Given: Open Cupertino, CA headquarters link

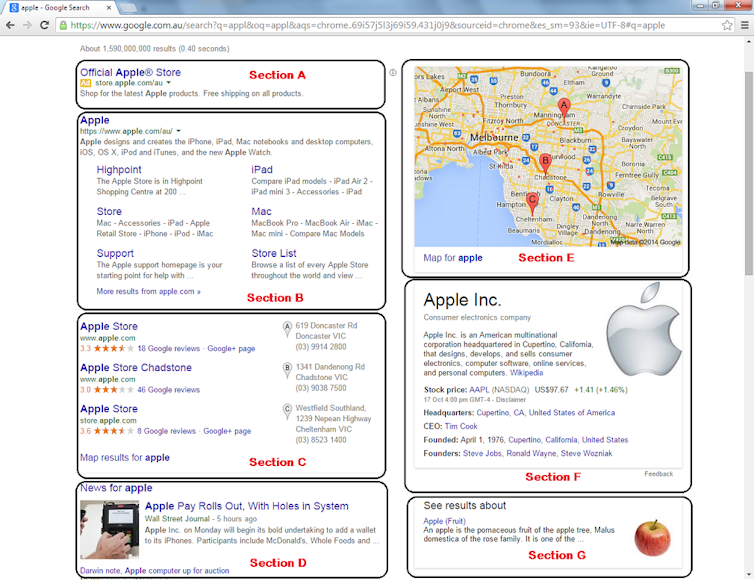Looking at the screenshot, I should (x=500, y=413).
